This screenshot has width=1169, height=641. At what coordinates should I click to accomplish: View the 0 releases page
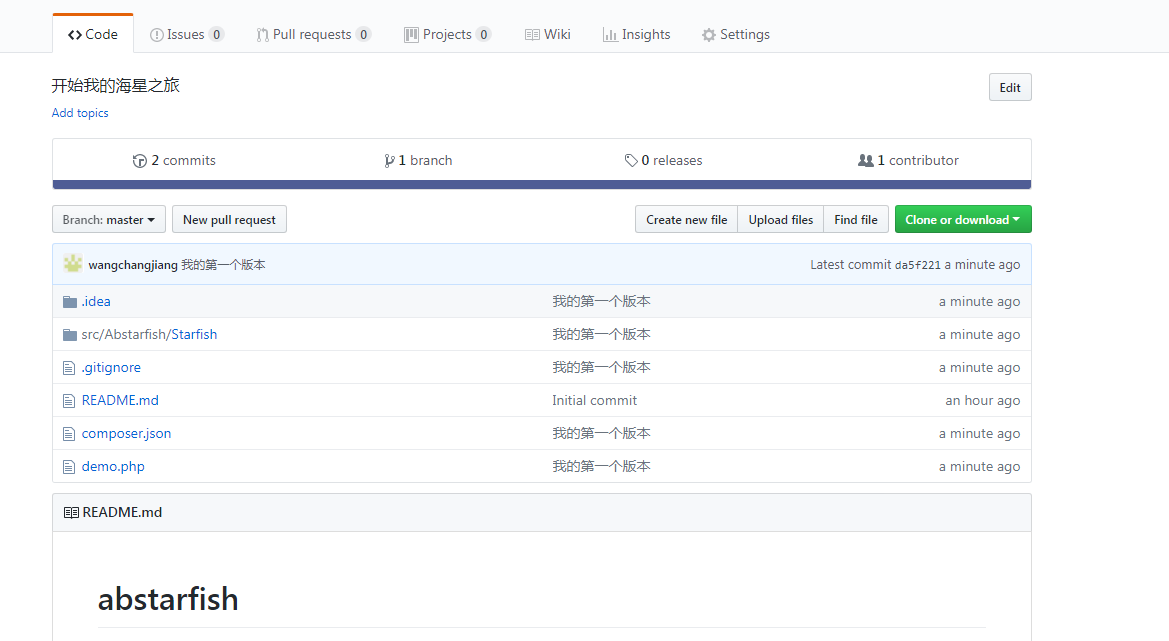(664, 160)
